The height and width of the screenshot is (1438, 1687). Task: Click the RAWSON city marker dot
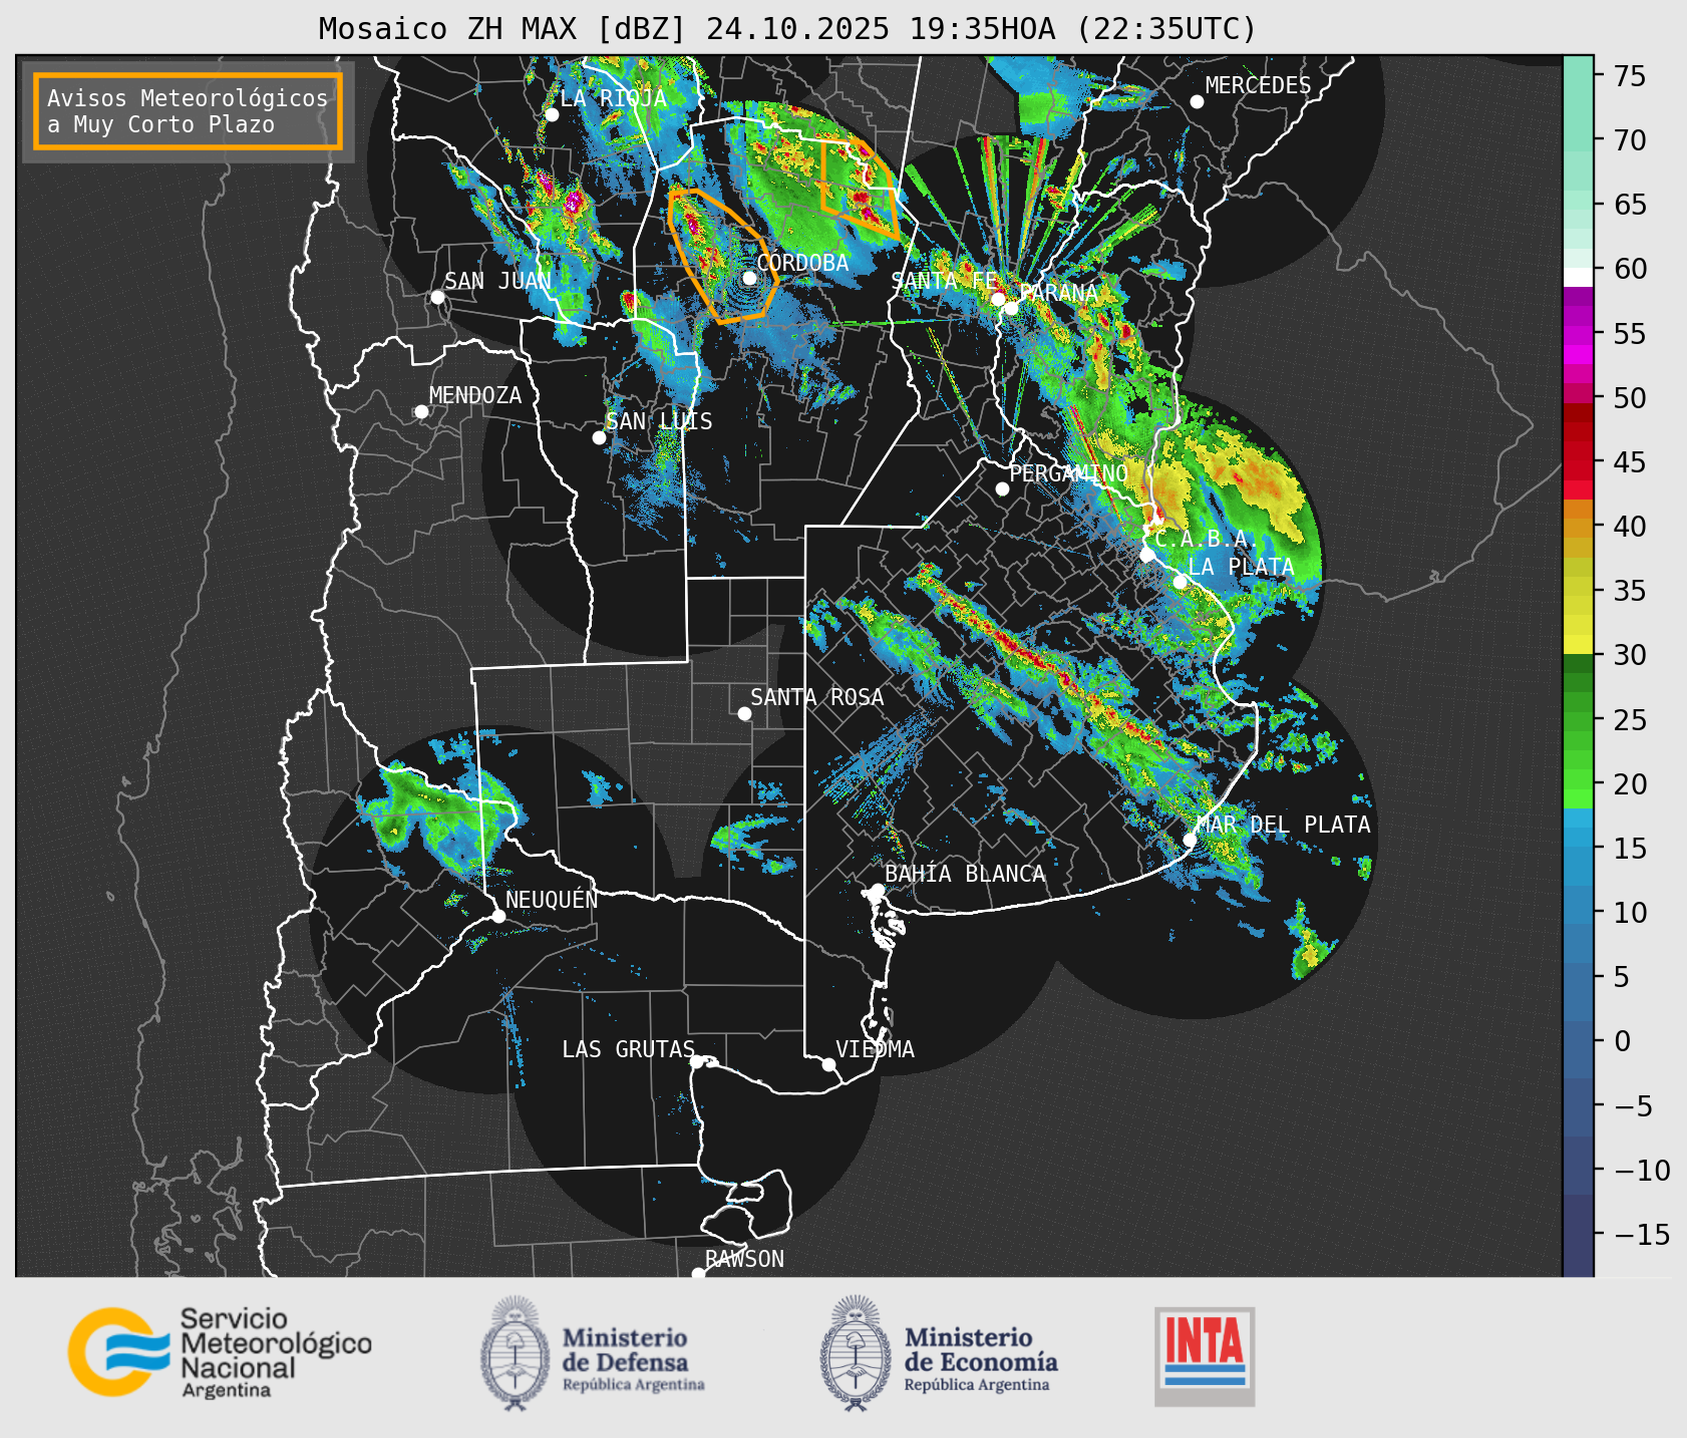pos(698,1274)
